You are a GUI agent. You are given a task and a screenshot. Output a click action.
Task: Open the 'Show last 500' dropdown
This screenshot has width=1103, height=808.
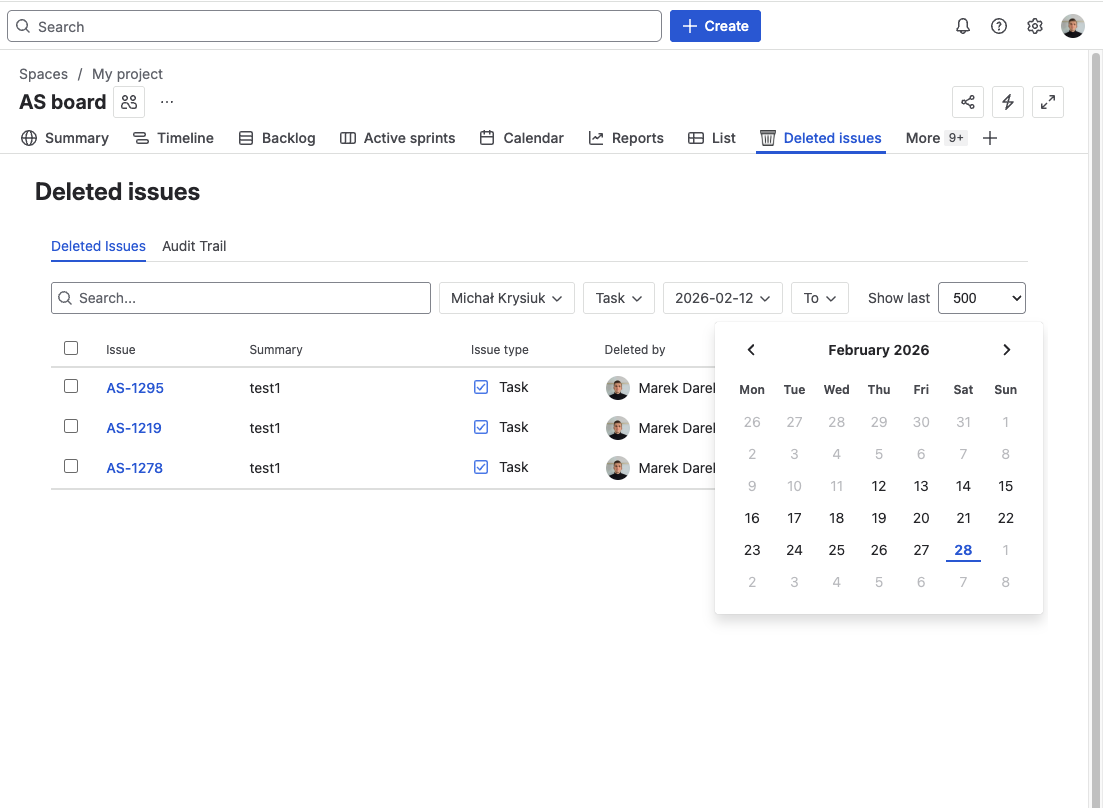tap(981, 297)
